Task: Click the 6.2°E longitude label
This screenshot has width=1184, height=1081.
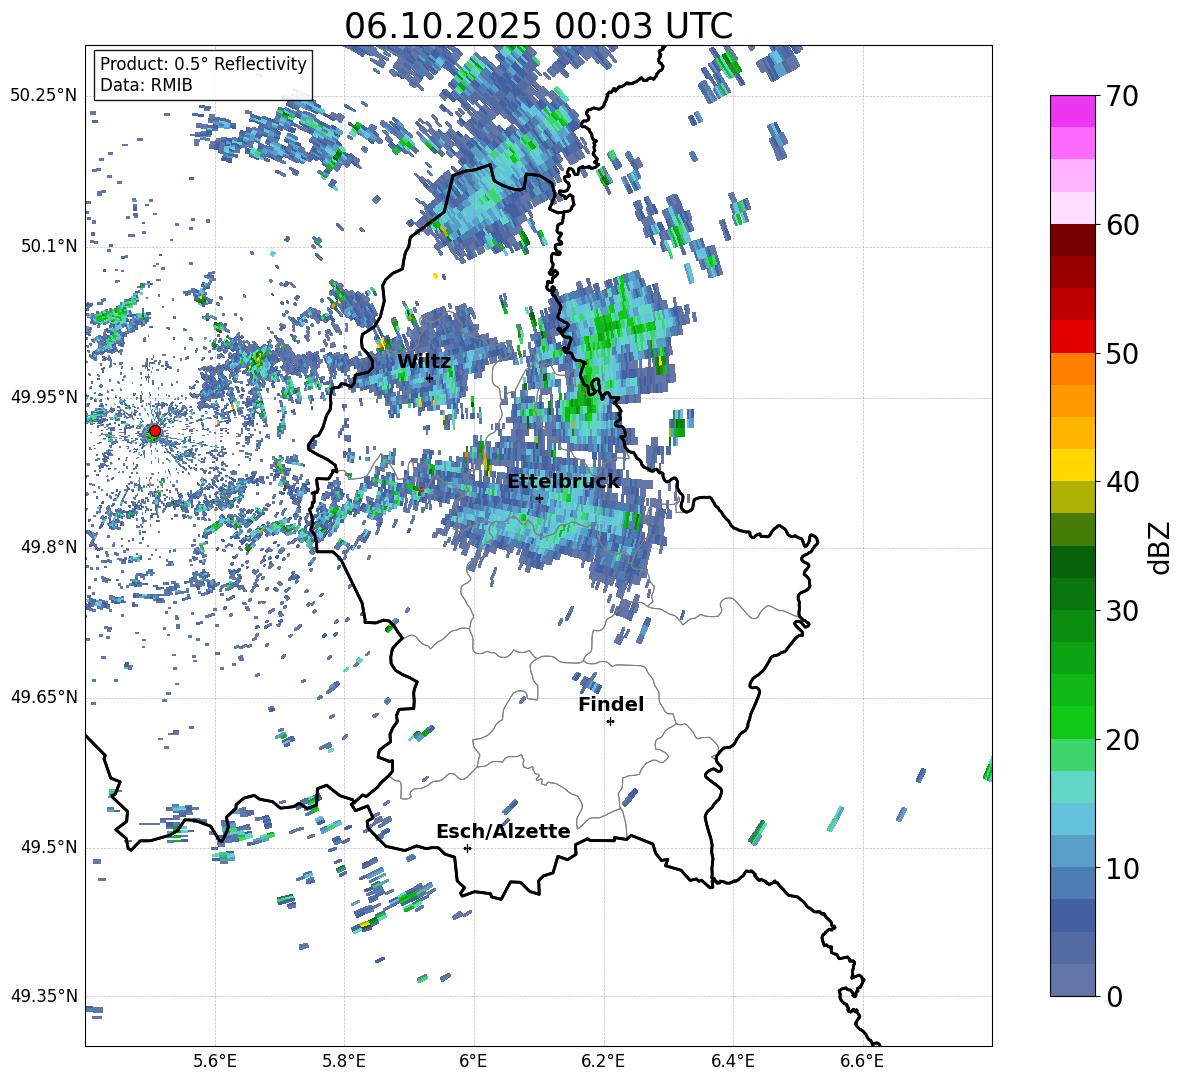Action: pos(603,1061)
